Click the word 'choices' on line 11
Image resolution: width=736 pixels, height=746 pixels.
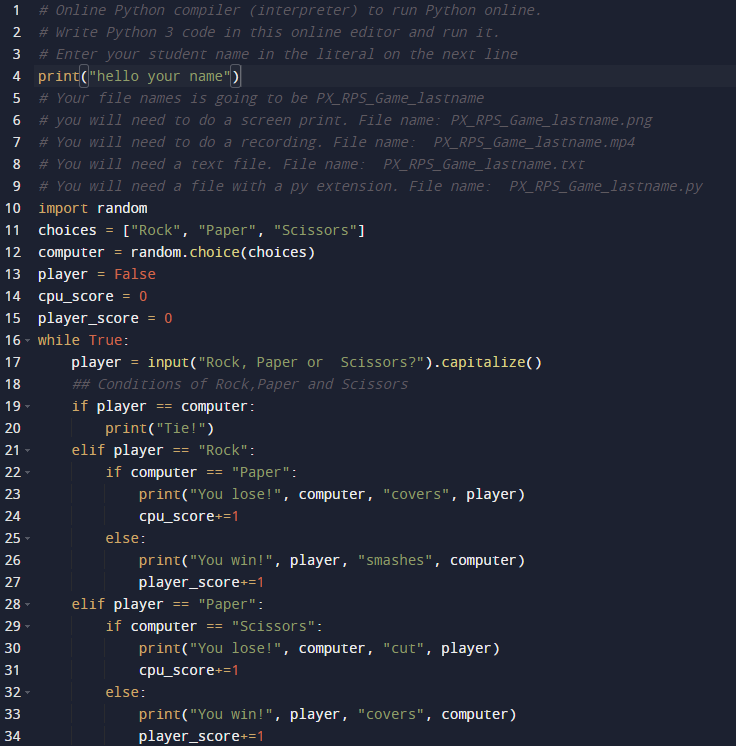pyautogui.click(x=67, y=230)
